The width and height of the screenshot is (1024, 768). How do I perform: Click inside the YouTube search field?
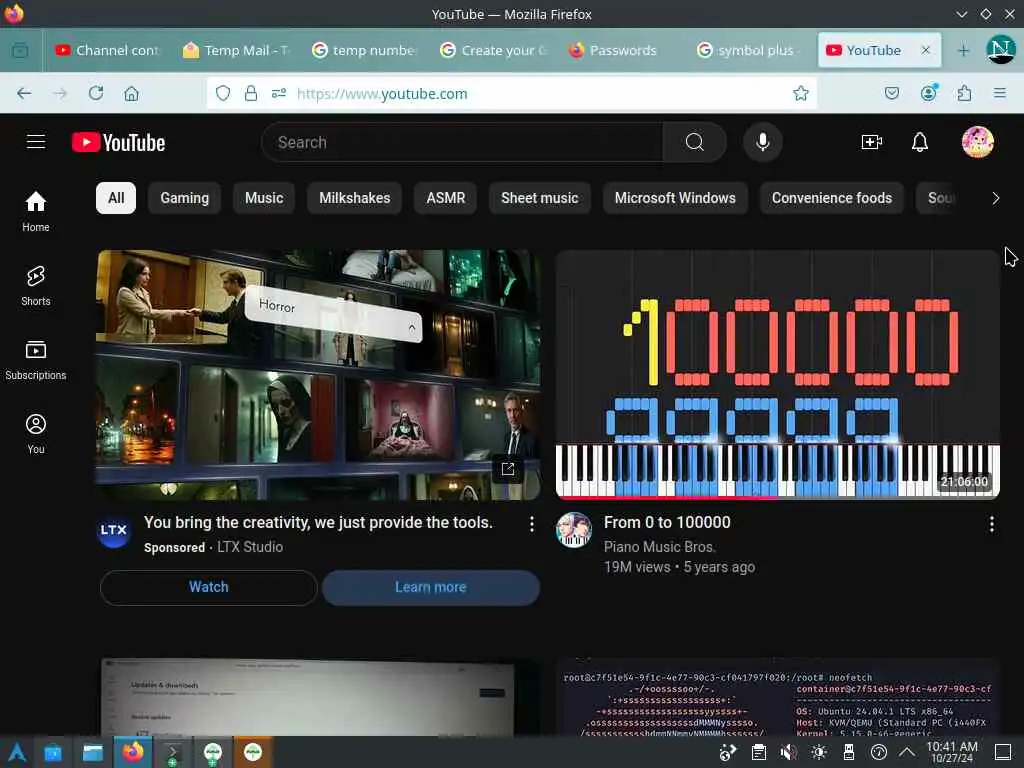click(x=462, y=142)
